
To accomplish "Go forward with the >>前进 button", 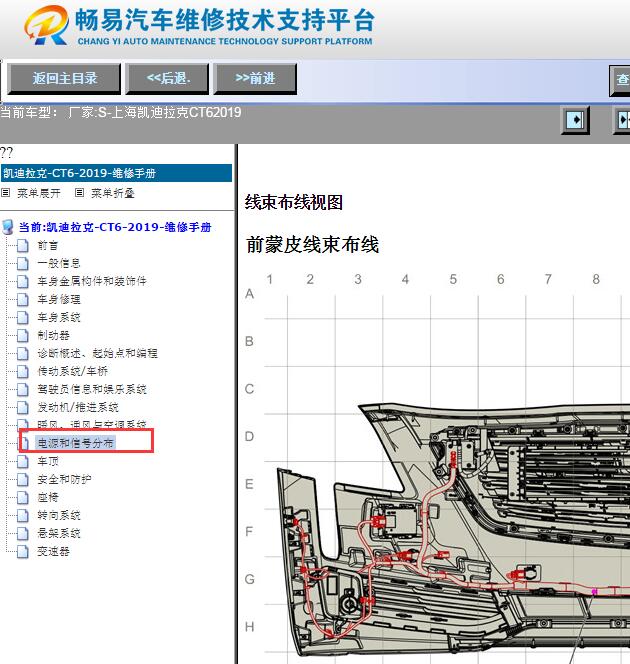I will [x=255, y=79].
